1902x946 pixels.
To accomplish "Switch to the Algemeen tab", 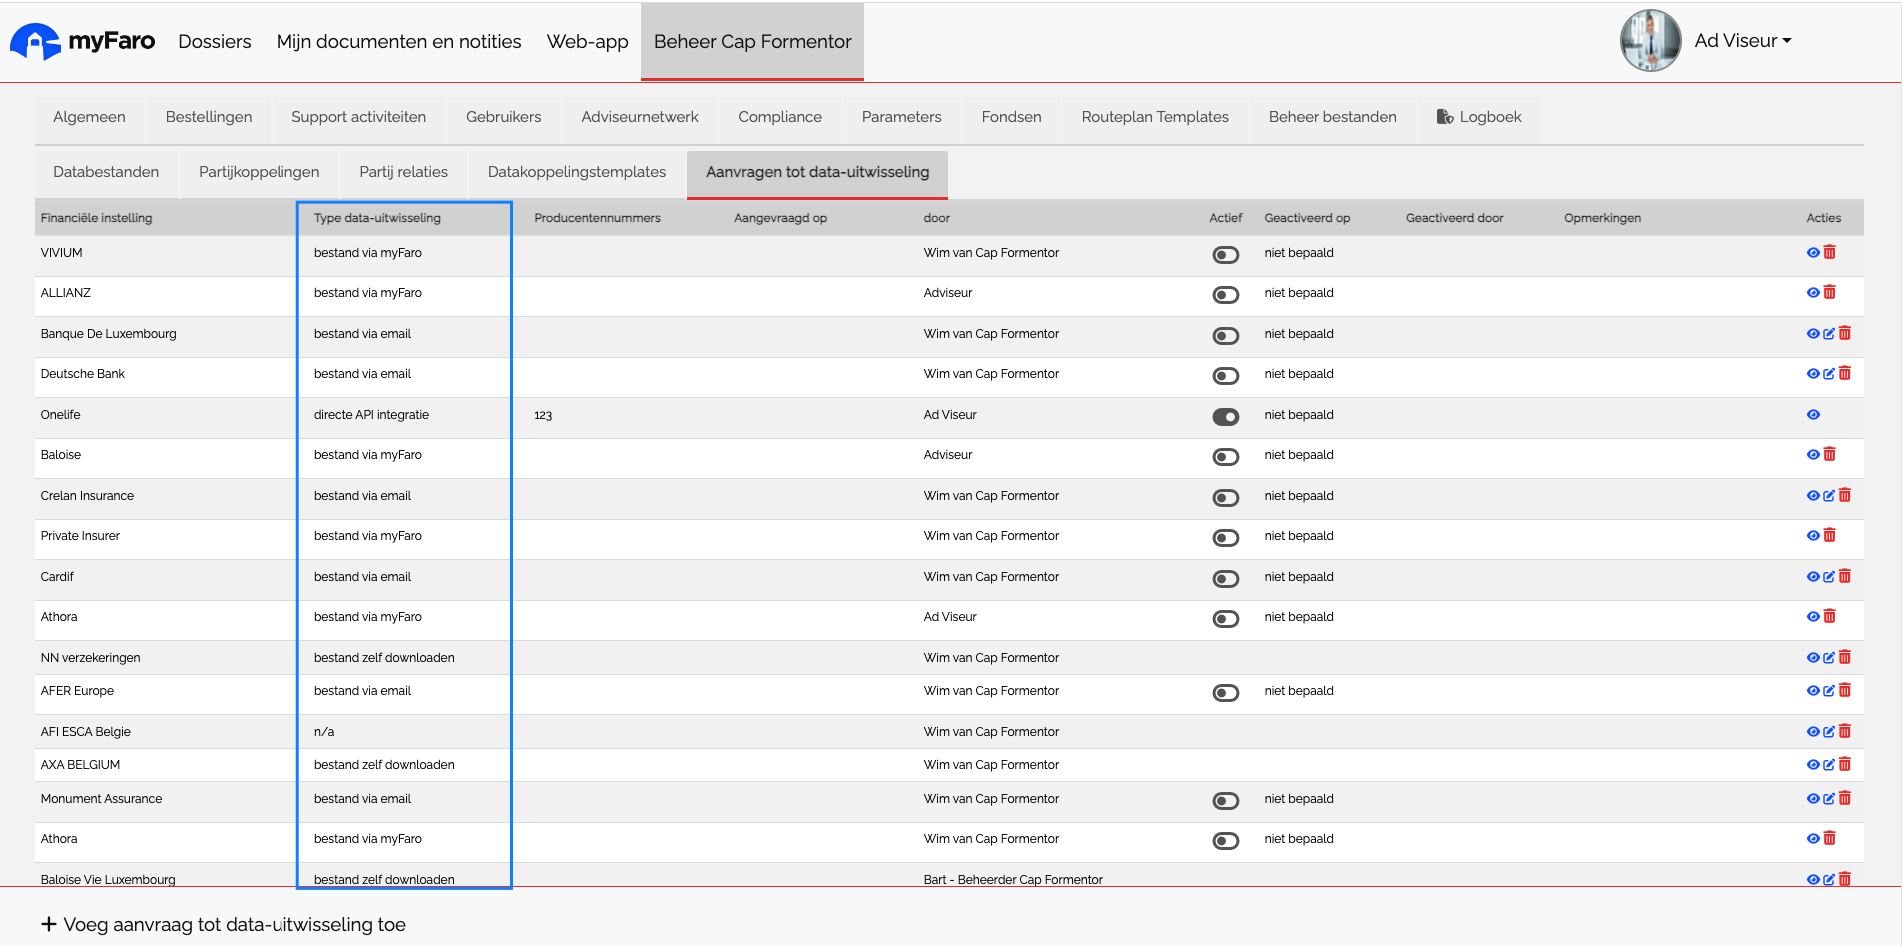I will (x=89, y=117).
